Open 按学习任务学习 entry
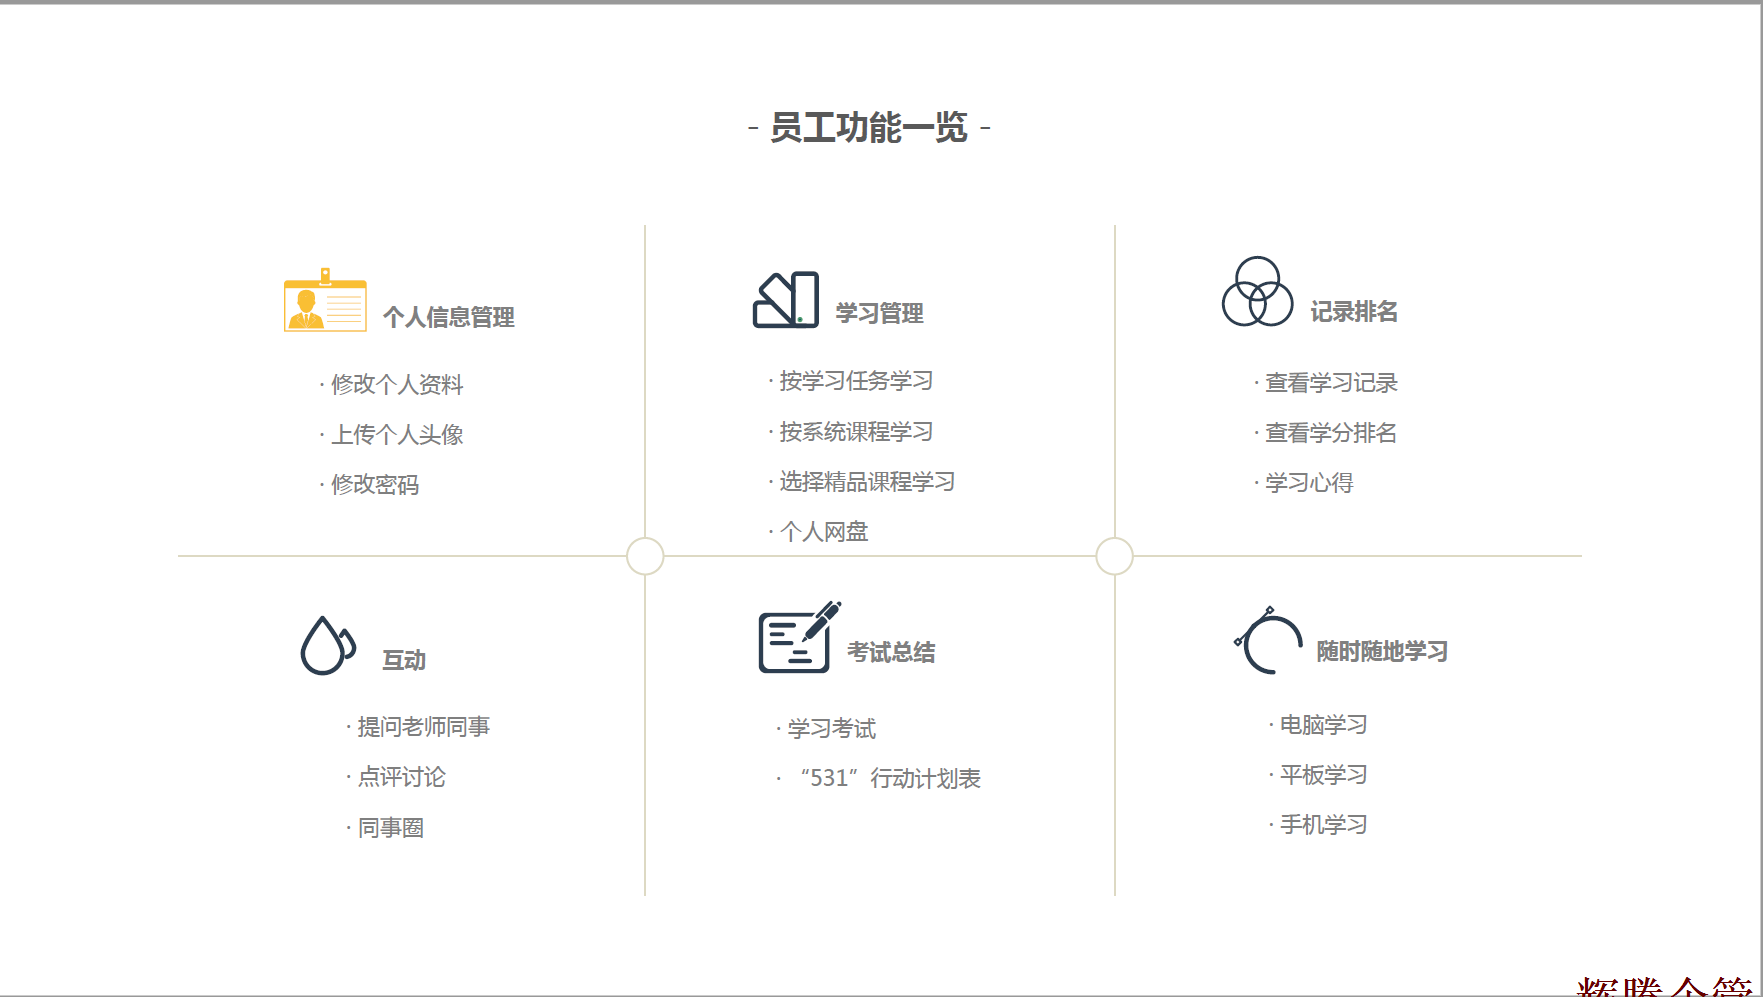This screenshot has width=1763, height=997. click(x=856, y=381)
